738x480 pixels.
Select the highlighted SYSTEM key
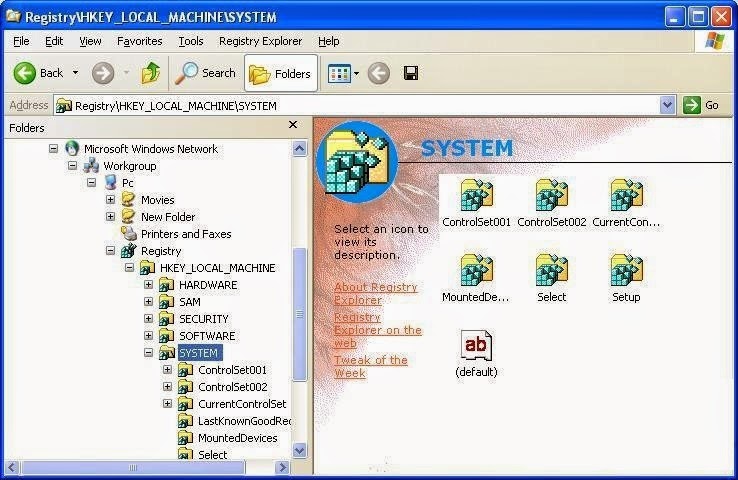click(x=199, y=353)
